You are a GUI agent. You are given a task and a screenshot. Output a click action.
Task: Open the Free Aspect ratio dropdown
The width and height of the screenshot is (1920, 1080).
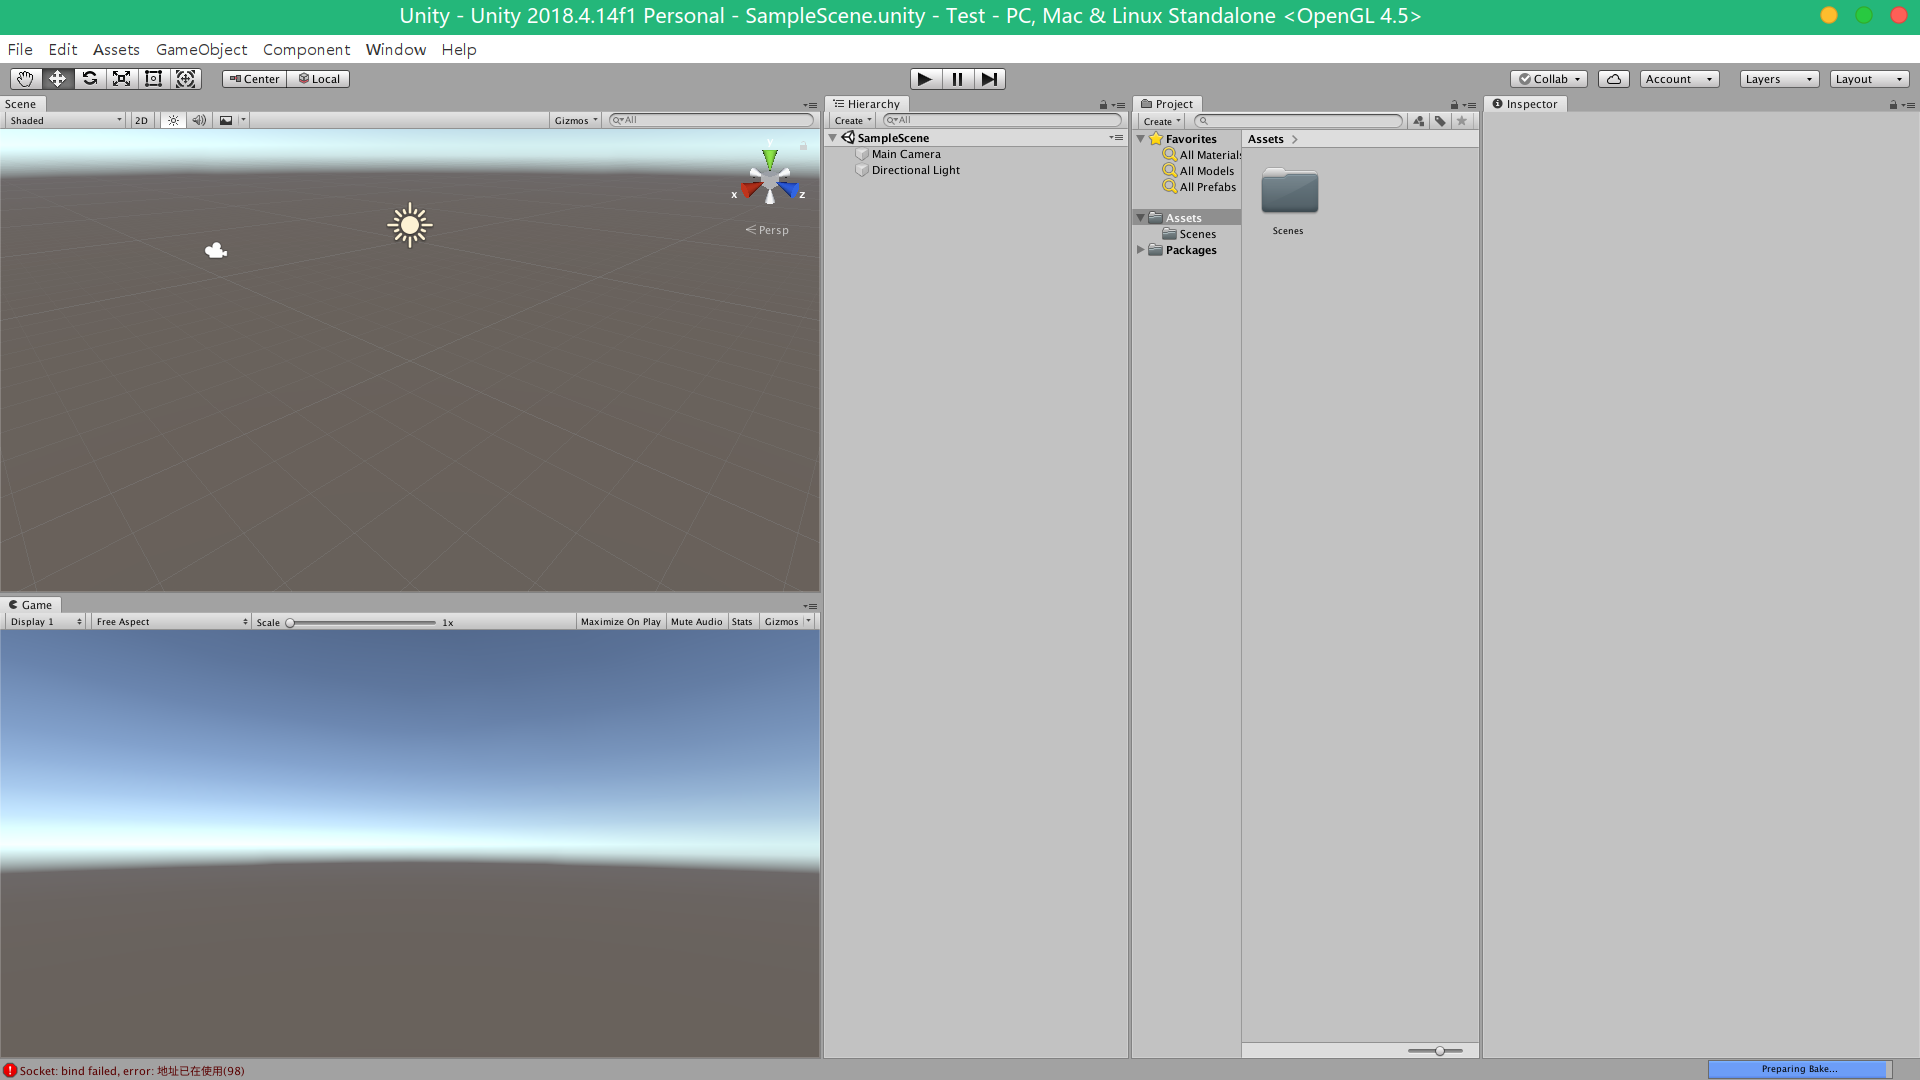(x=170, y=621)
